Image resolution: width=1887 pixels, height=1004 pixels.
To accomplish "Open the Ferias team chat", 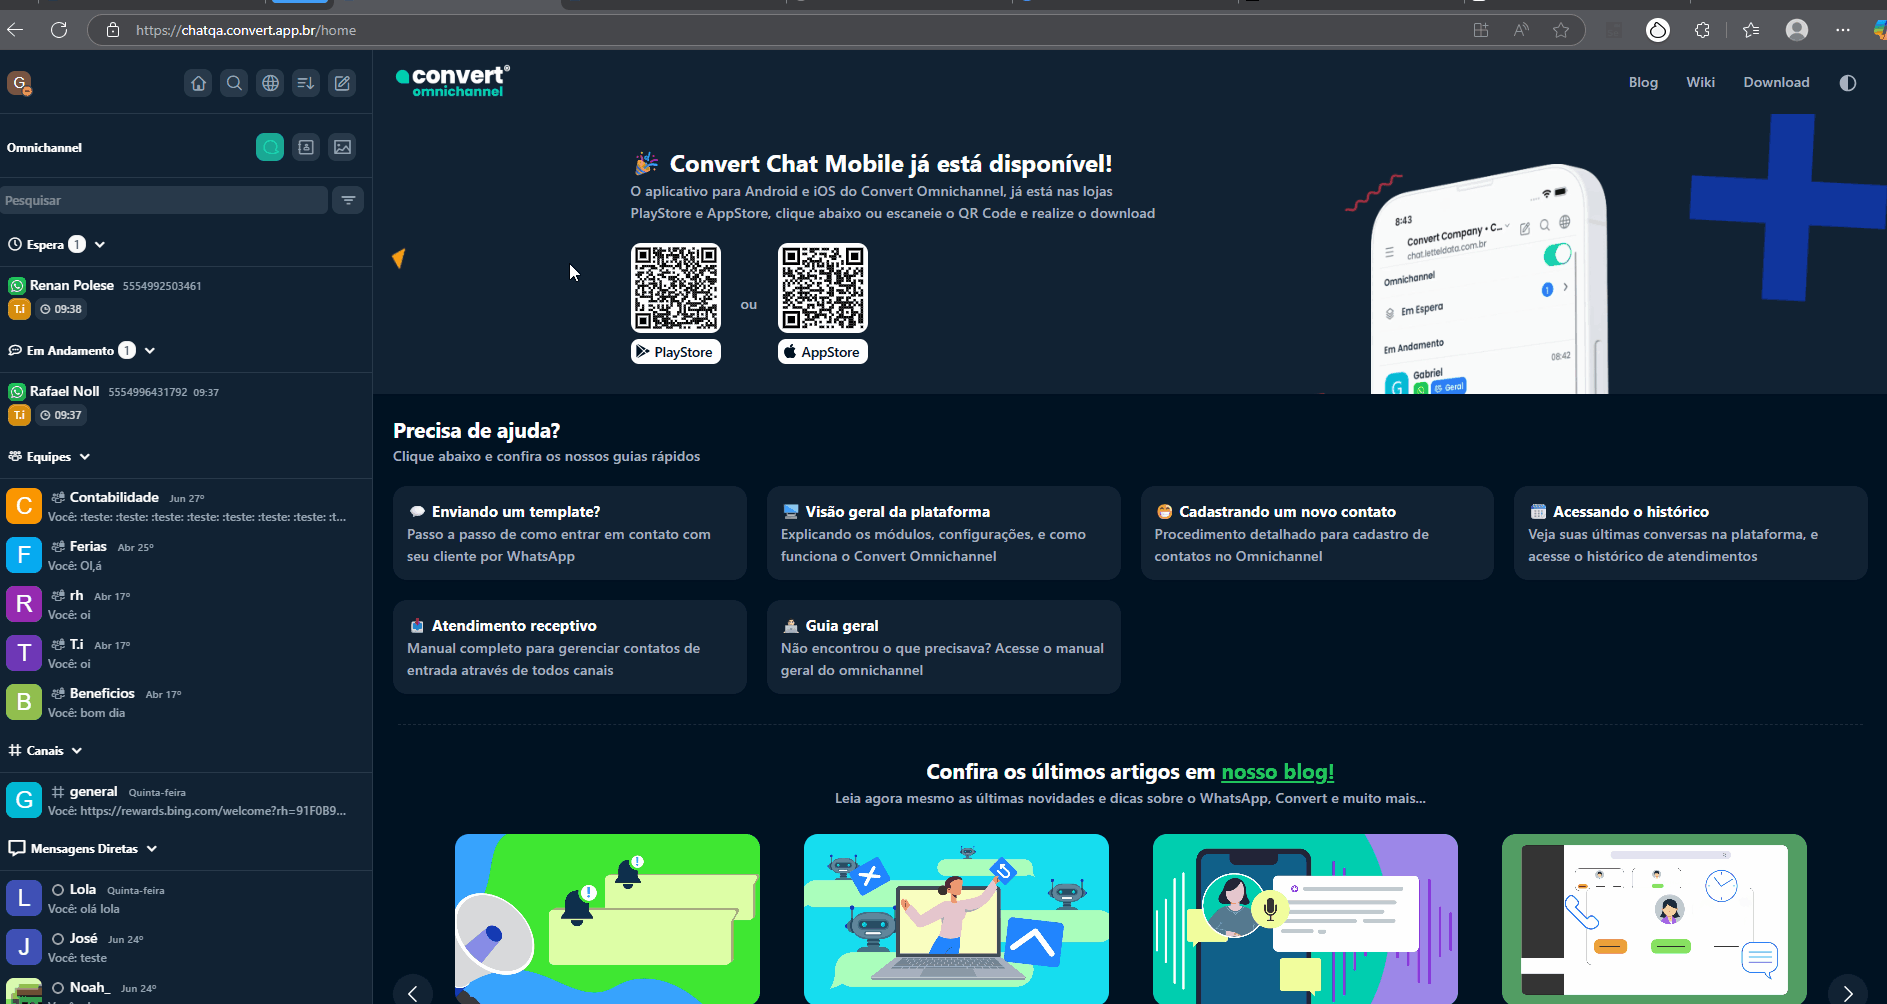I will pos(186,555).
